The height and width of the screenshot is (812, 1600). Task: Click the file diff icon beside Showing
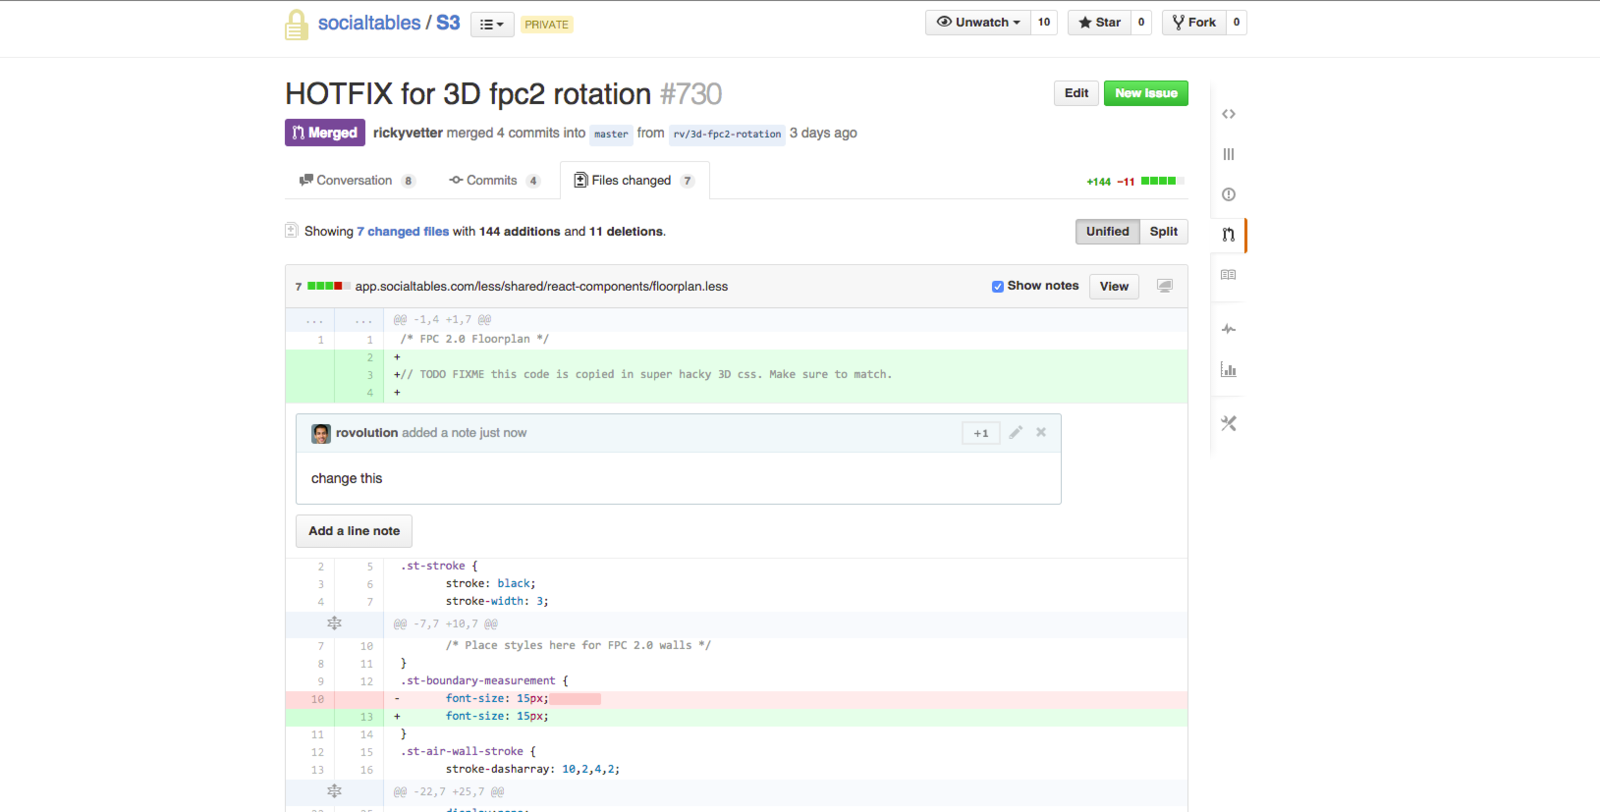pos(291,230)
